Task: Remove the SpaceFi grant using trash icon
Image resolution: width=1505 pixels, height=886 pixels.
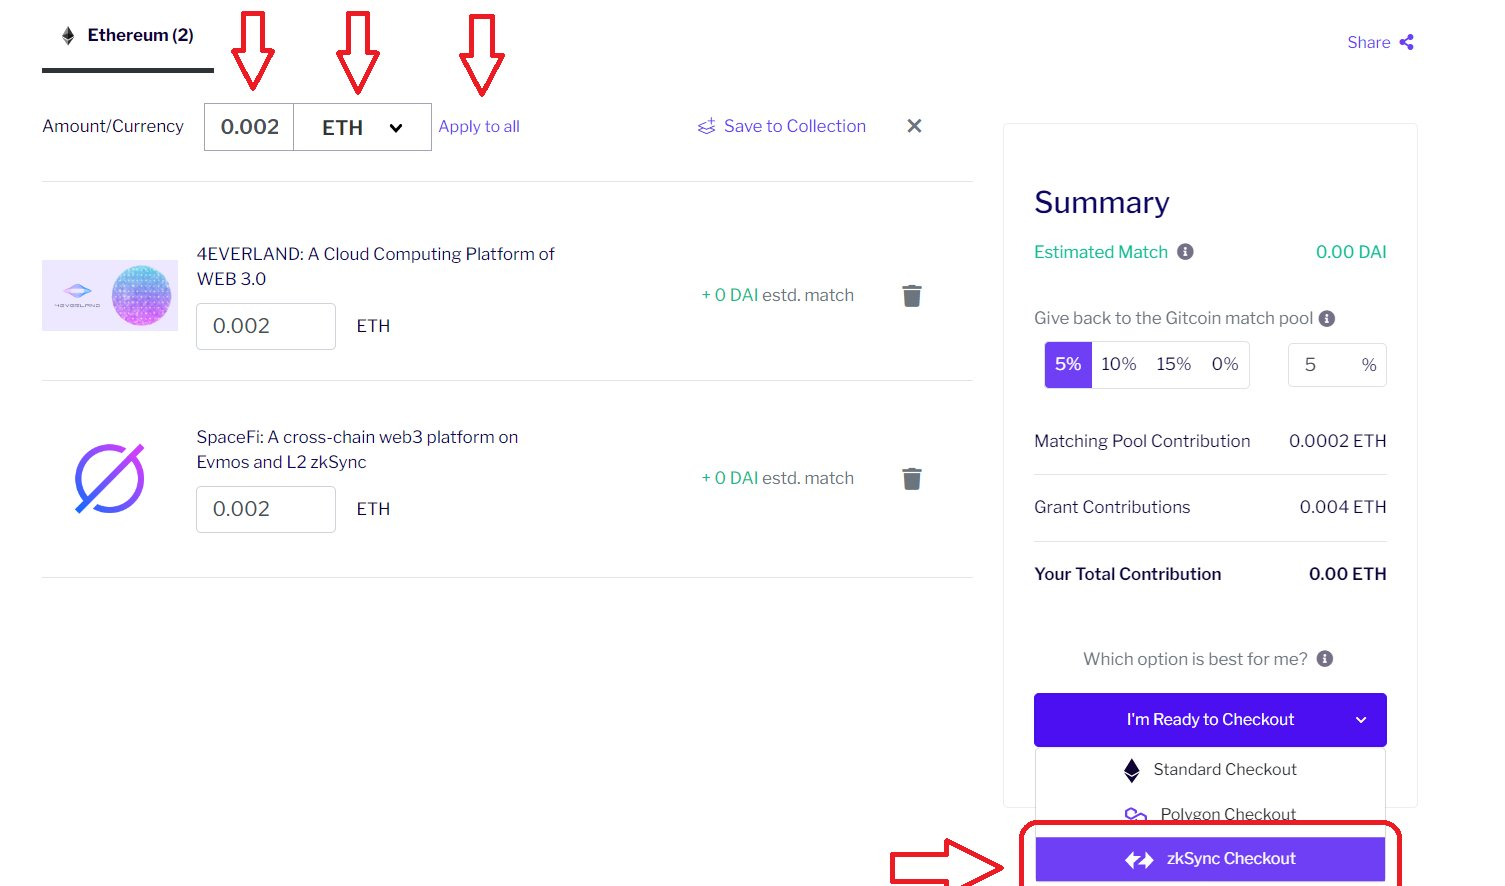Action: click(912, 479)
